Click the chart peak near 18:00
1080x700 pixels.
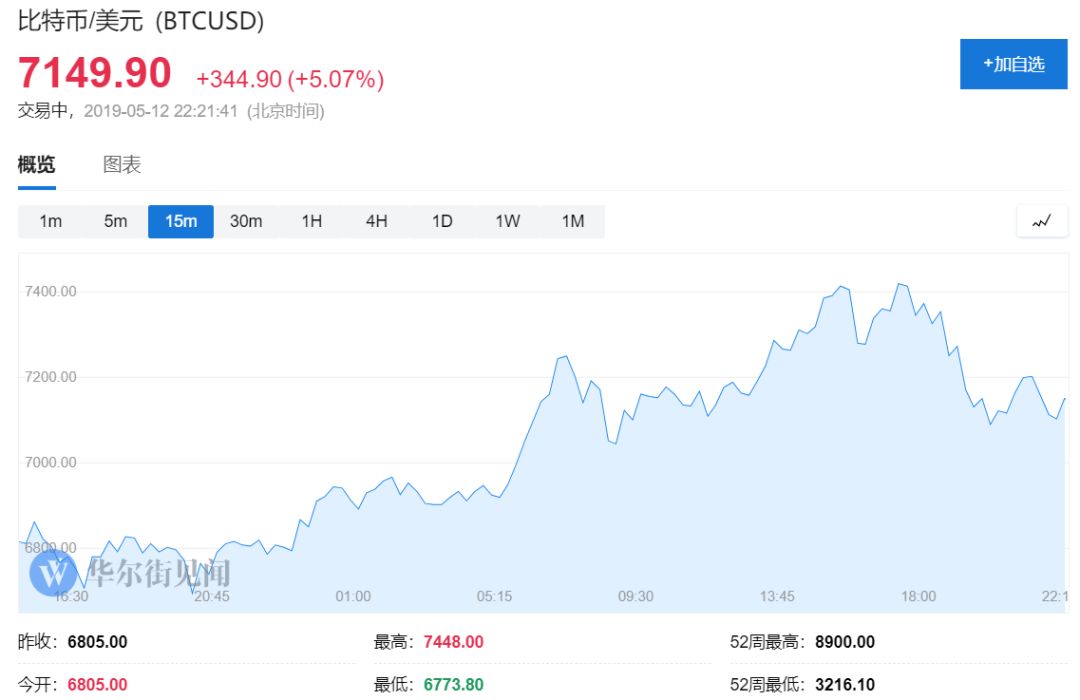coord(900,284)
